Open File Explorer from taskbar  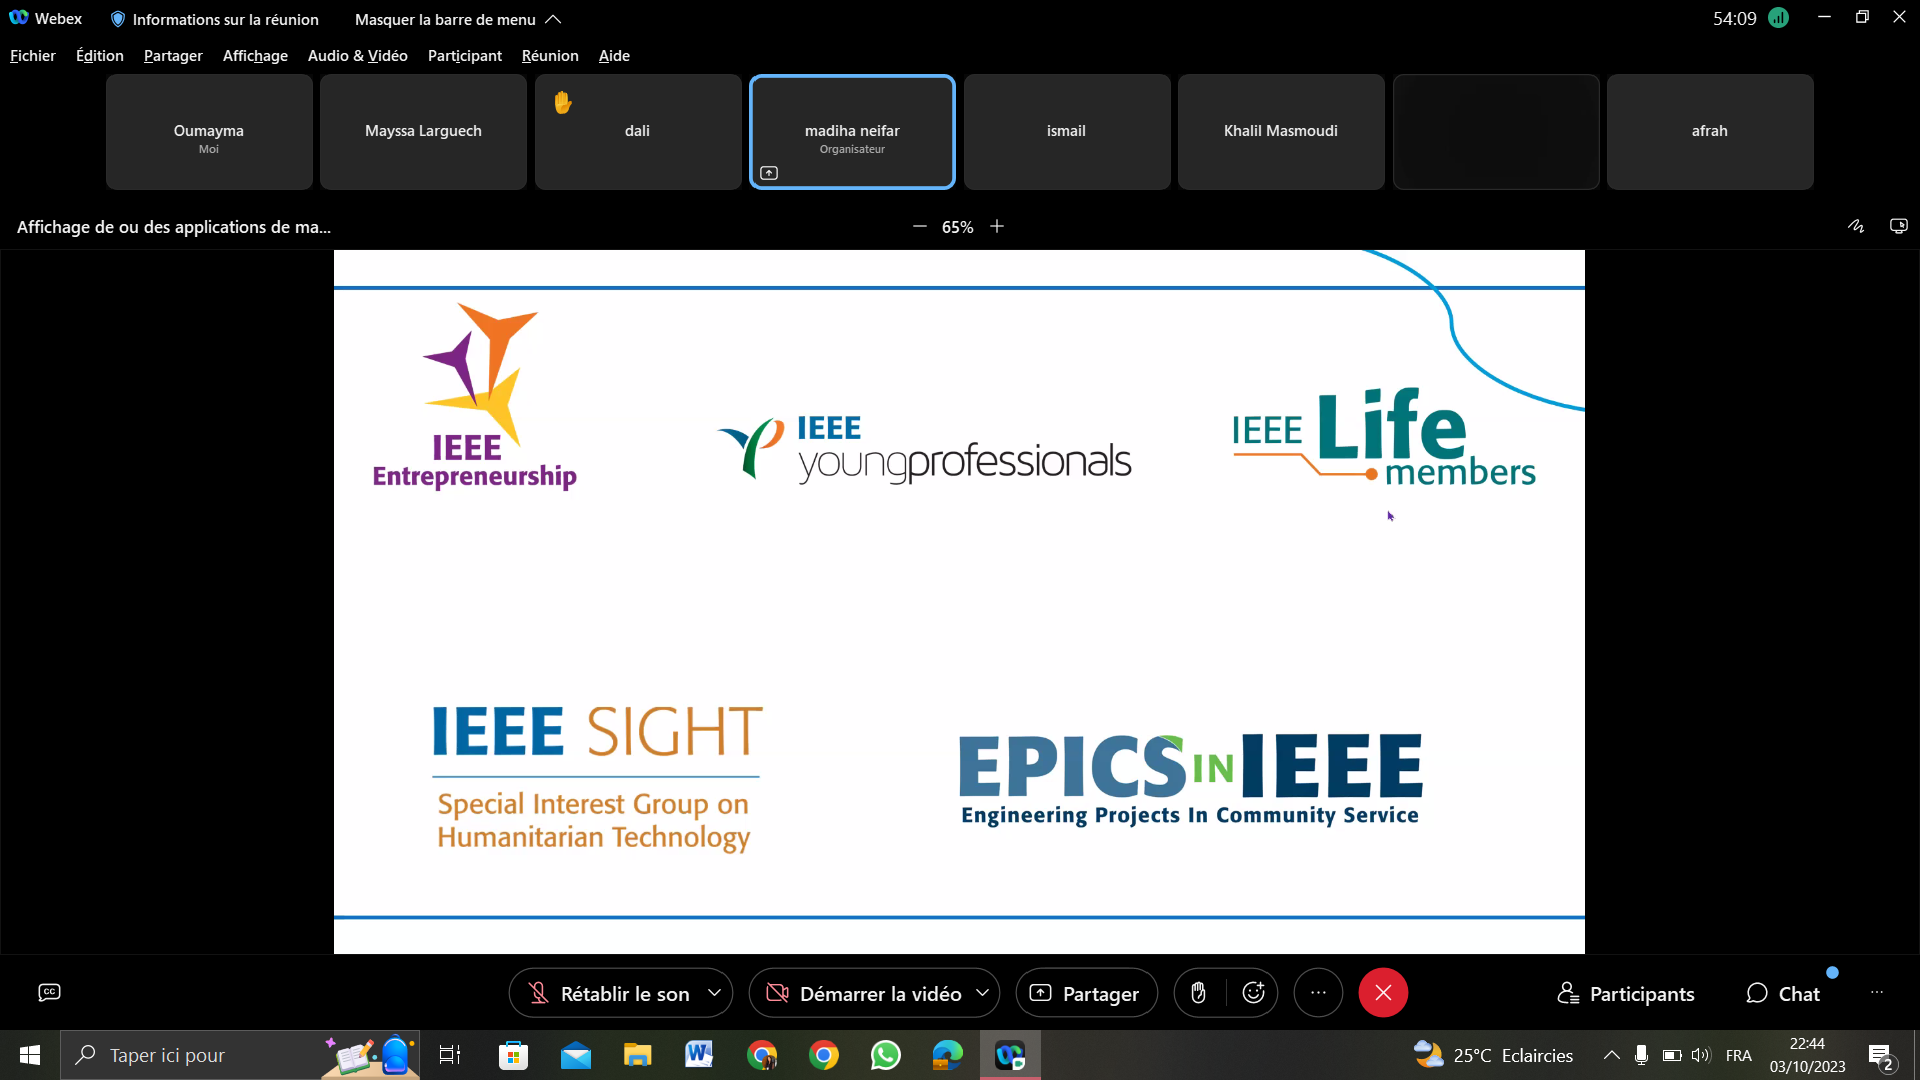637,1055
